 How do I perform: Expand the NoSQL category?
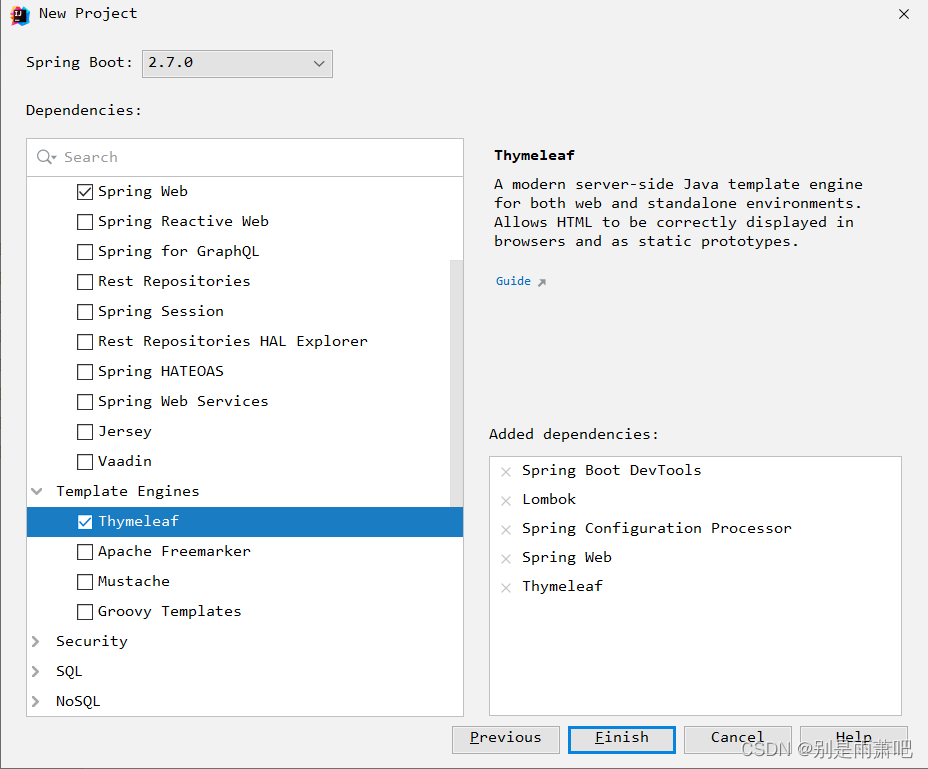point(36,702)
